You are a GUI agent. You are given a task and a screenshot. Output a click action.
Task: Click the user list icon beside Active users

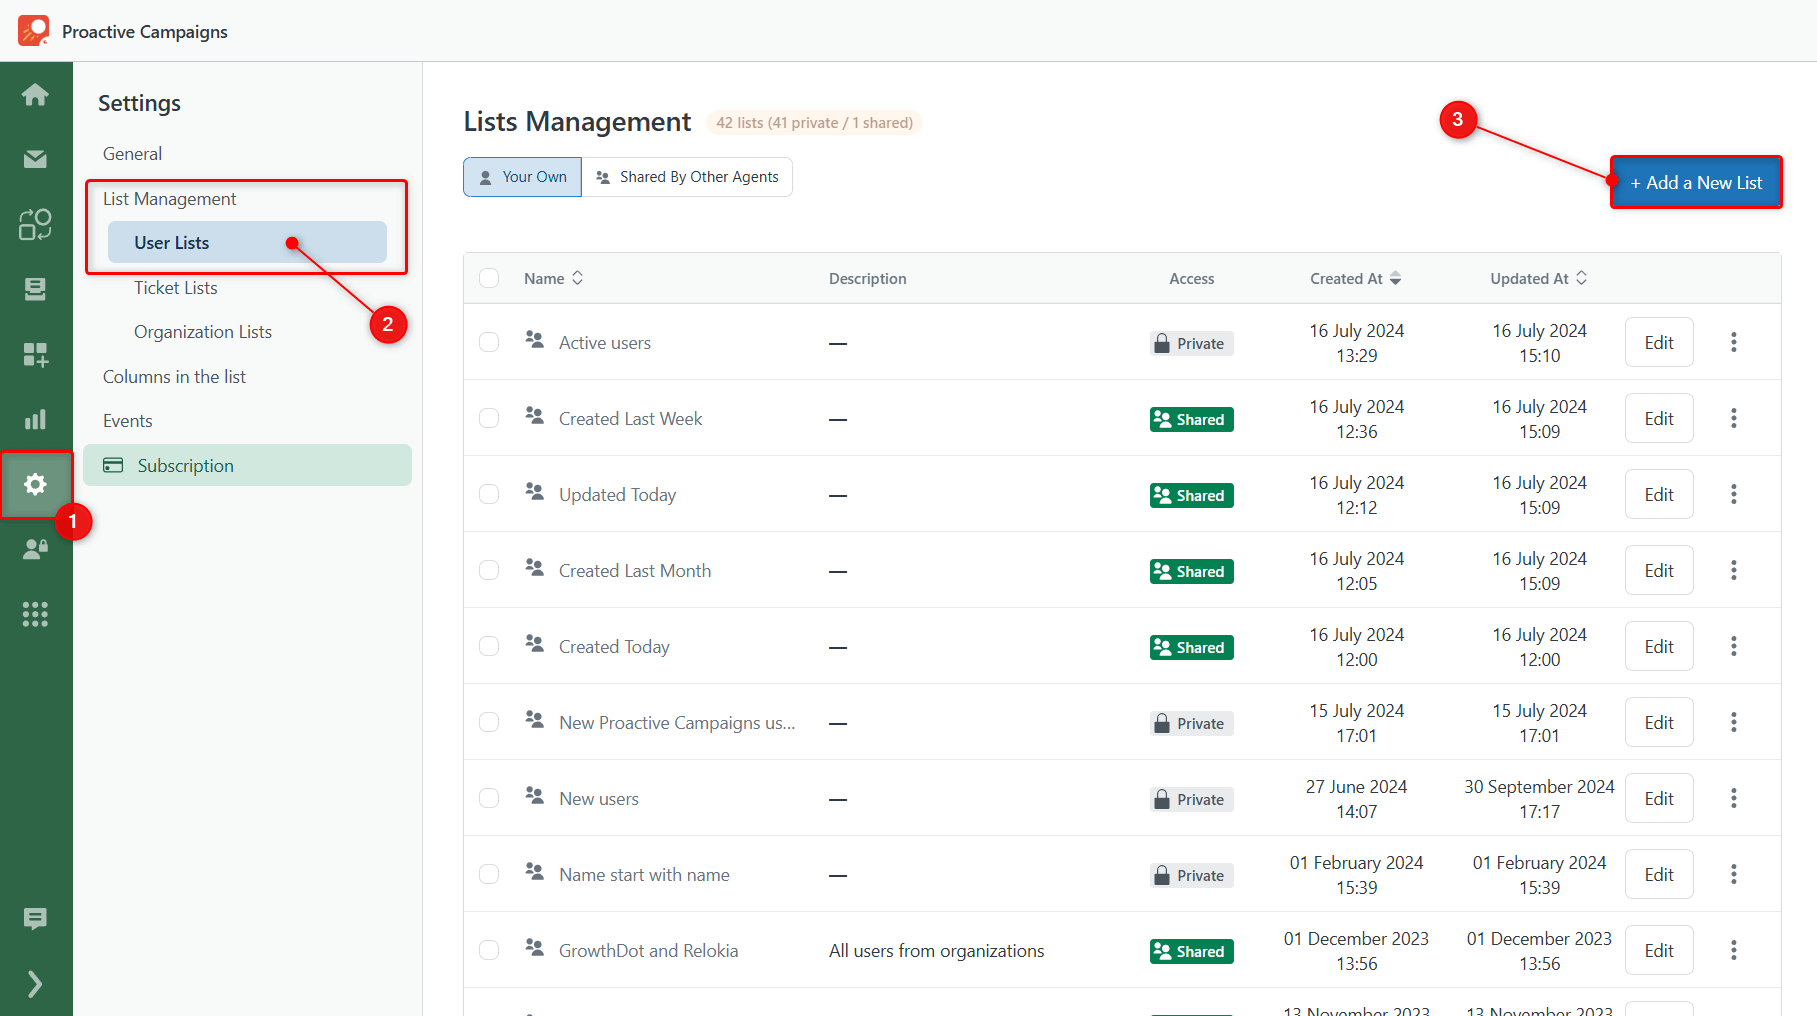(535, 340)
